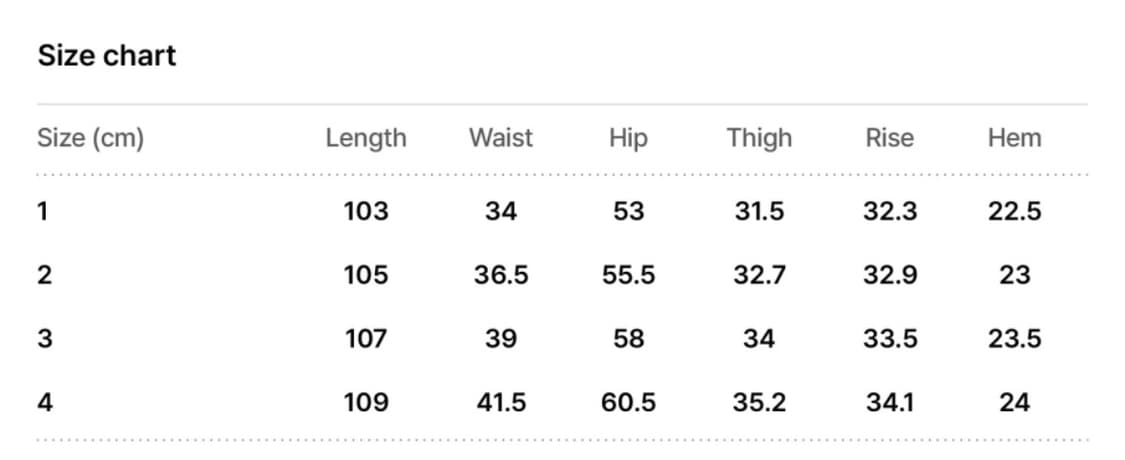Viewport: 1125px width, 460px height.
Task: Click length value 103
Action: (x=366, y=212)
